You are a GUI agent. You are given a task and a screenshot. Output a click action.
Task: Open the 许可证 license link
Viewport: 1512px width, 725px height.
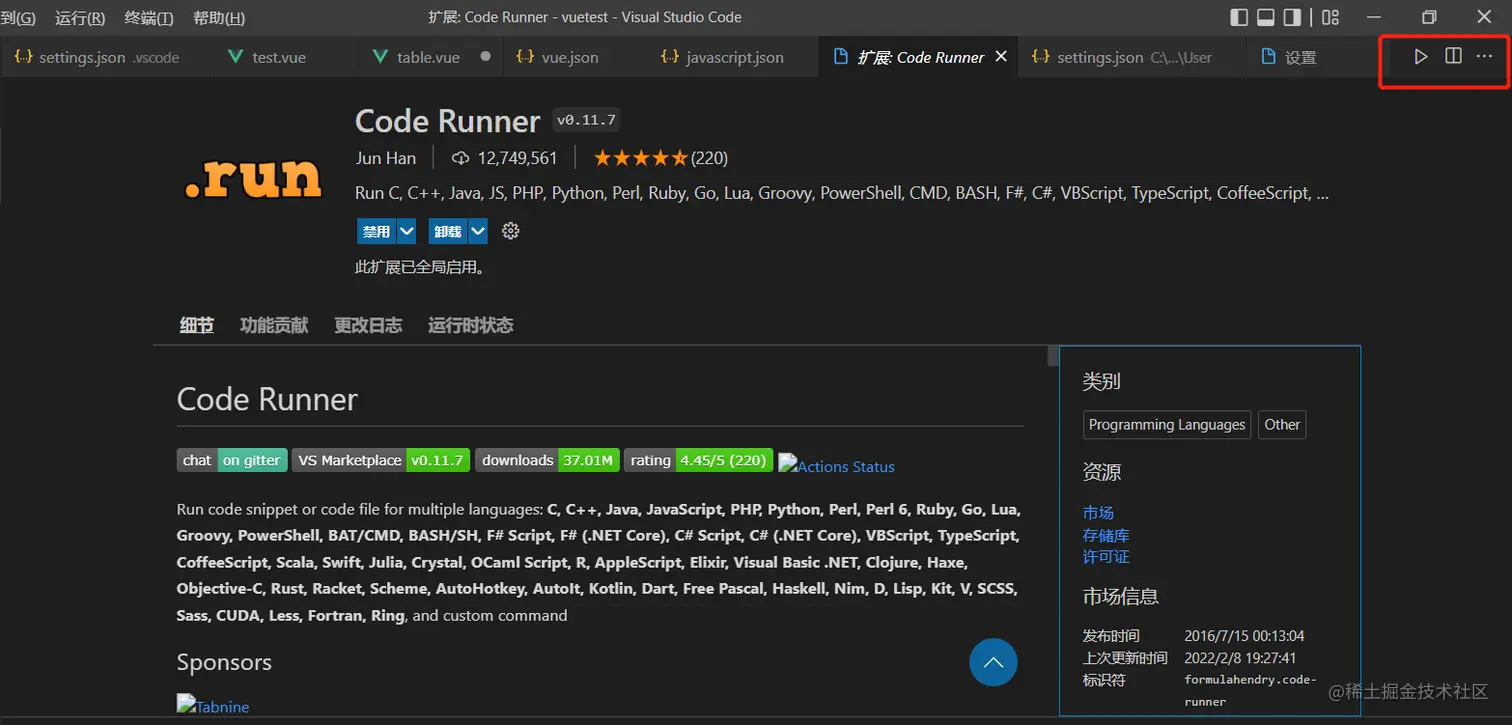(1106, 556)
